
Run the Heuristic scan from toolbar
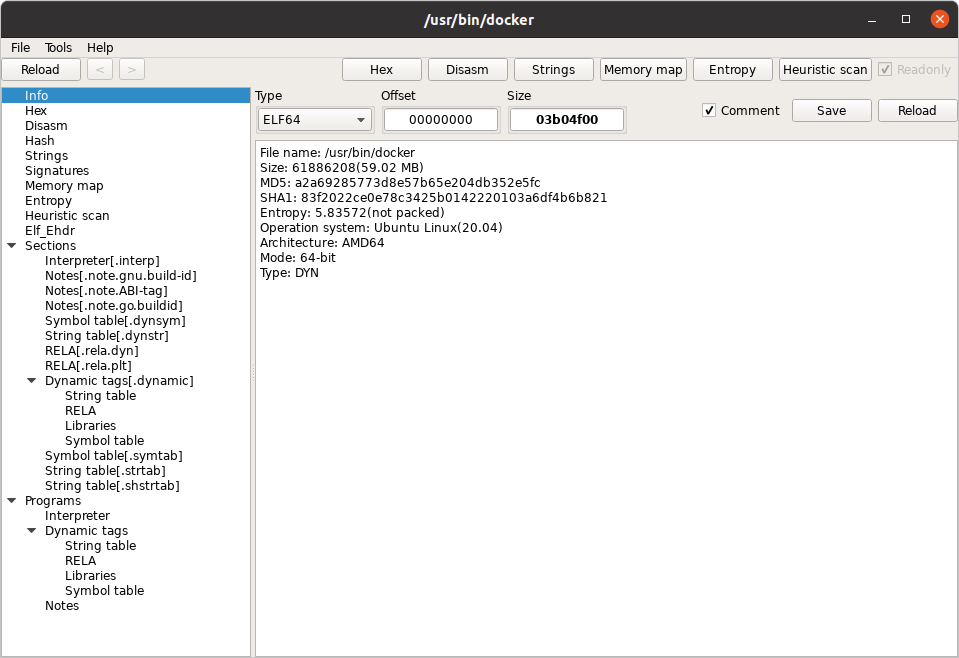click(x=825, y=70)
